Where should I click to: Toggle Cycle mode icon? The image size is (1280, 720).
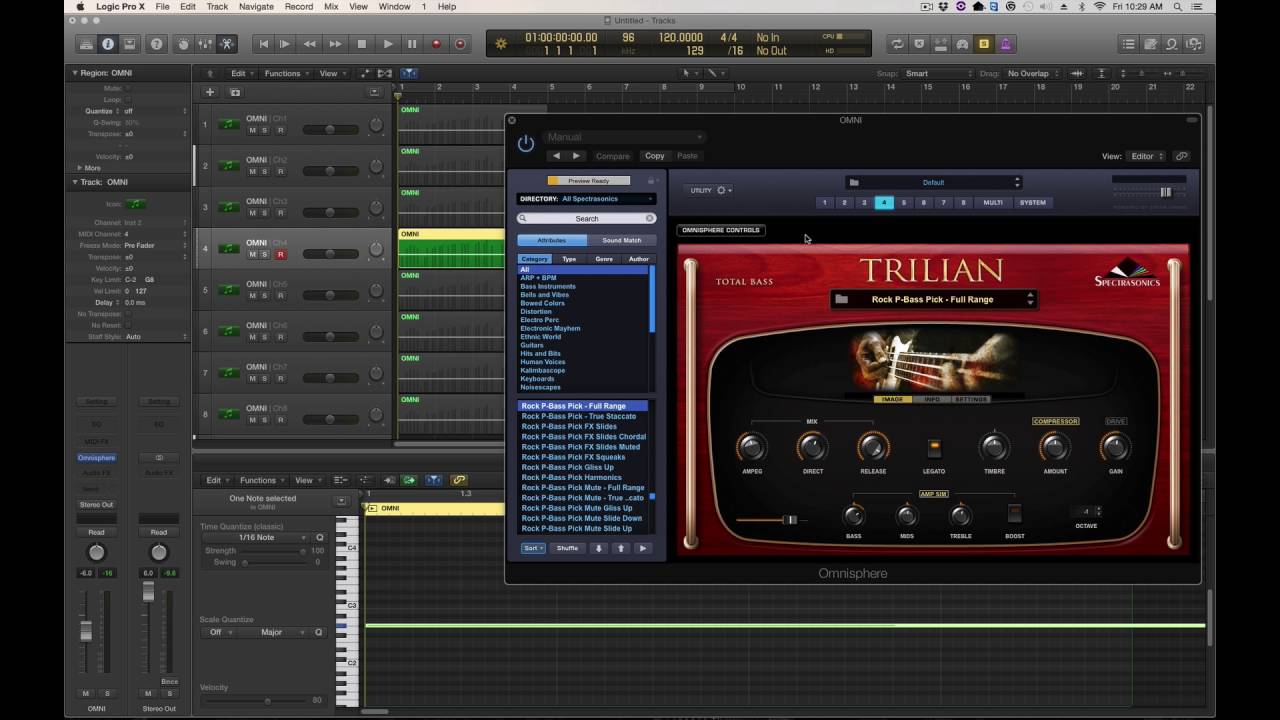pyautogui.click(x=897, y=44)
